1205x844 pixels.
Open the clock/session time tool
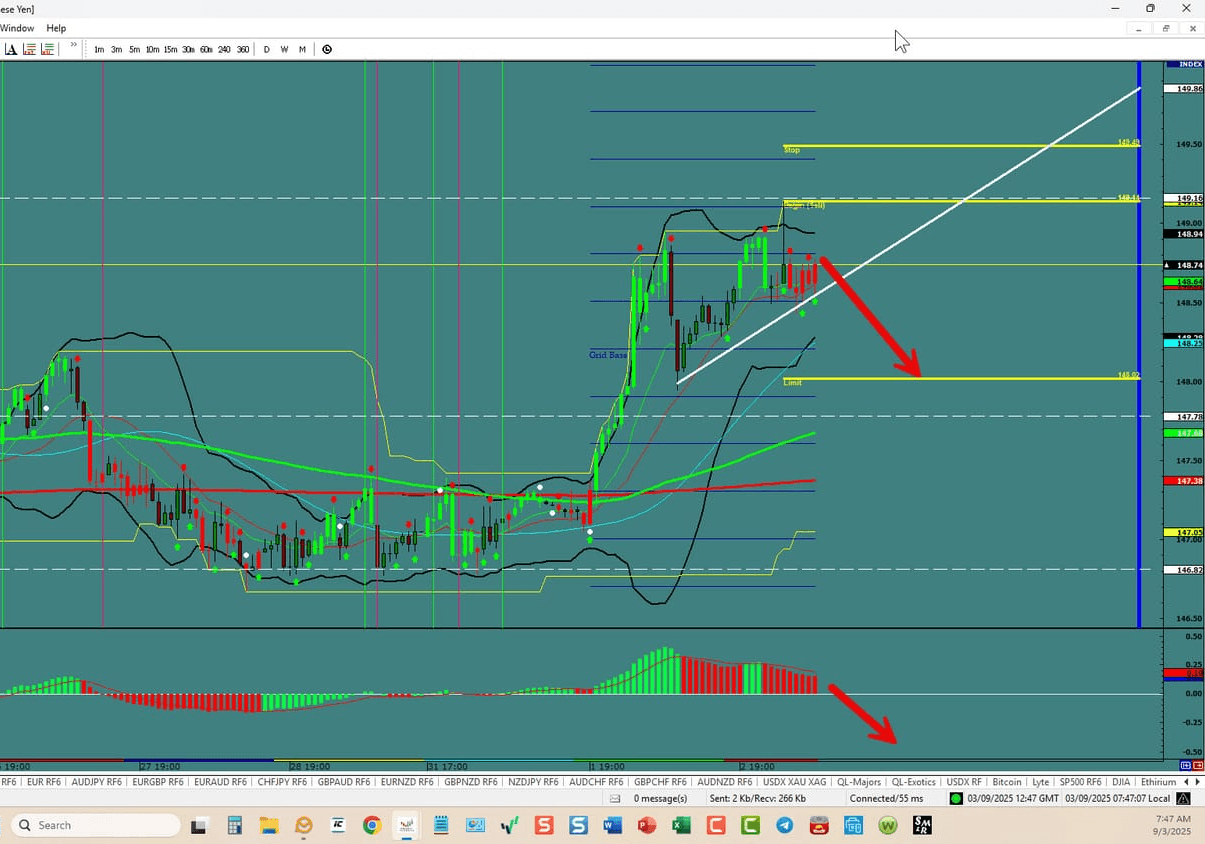(x=327, y=48)
